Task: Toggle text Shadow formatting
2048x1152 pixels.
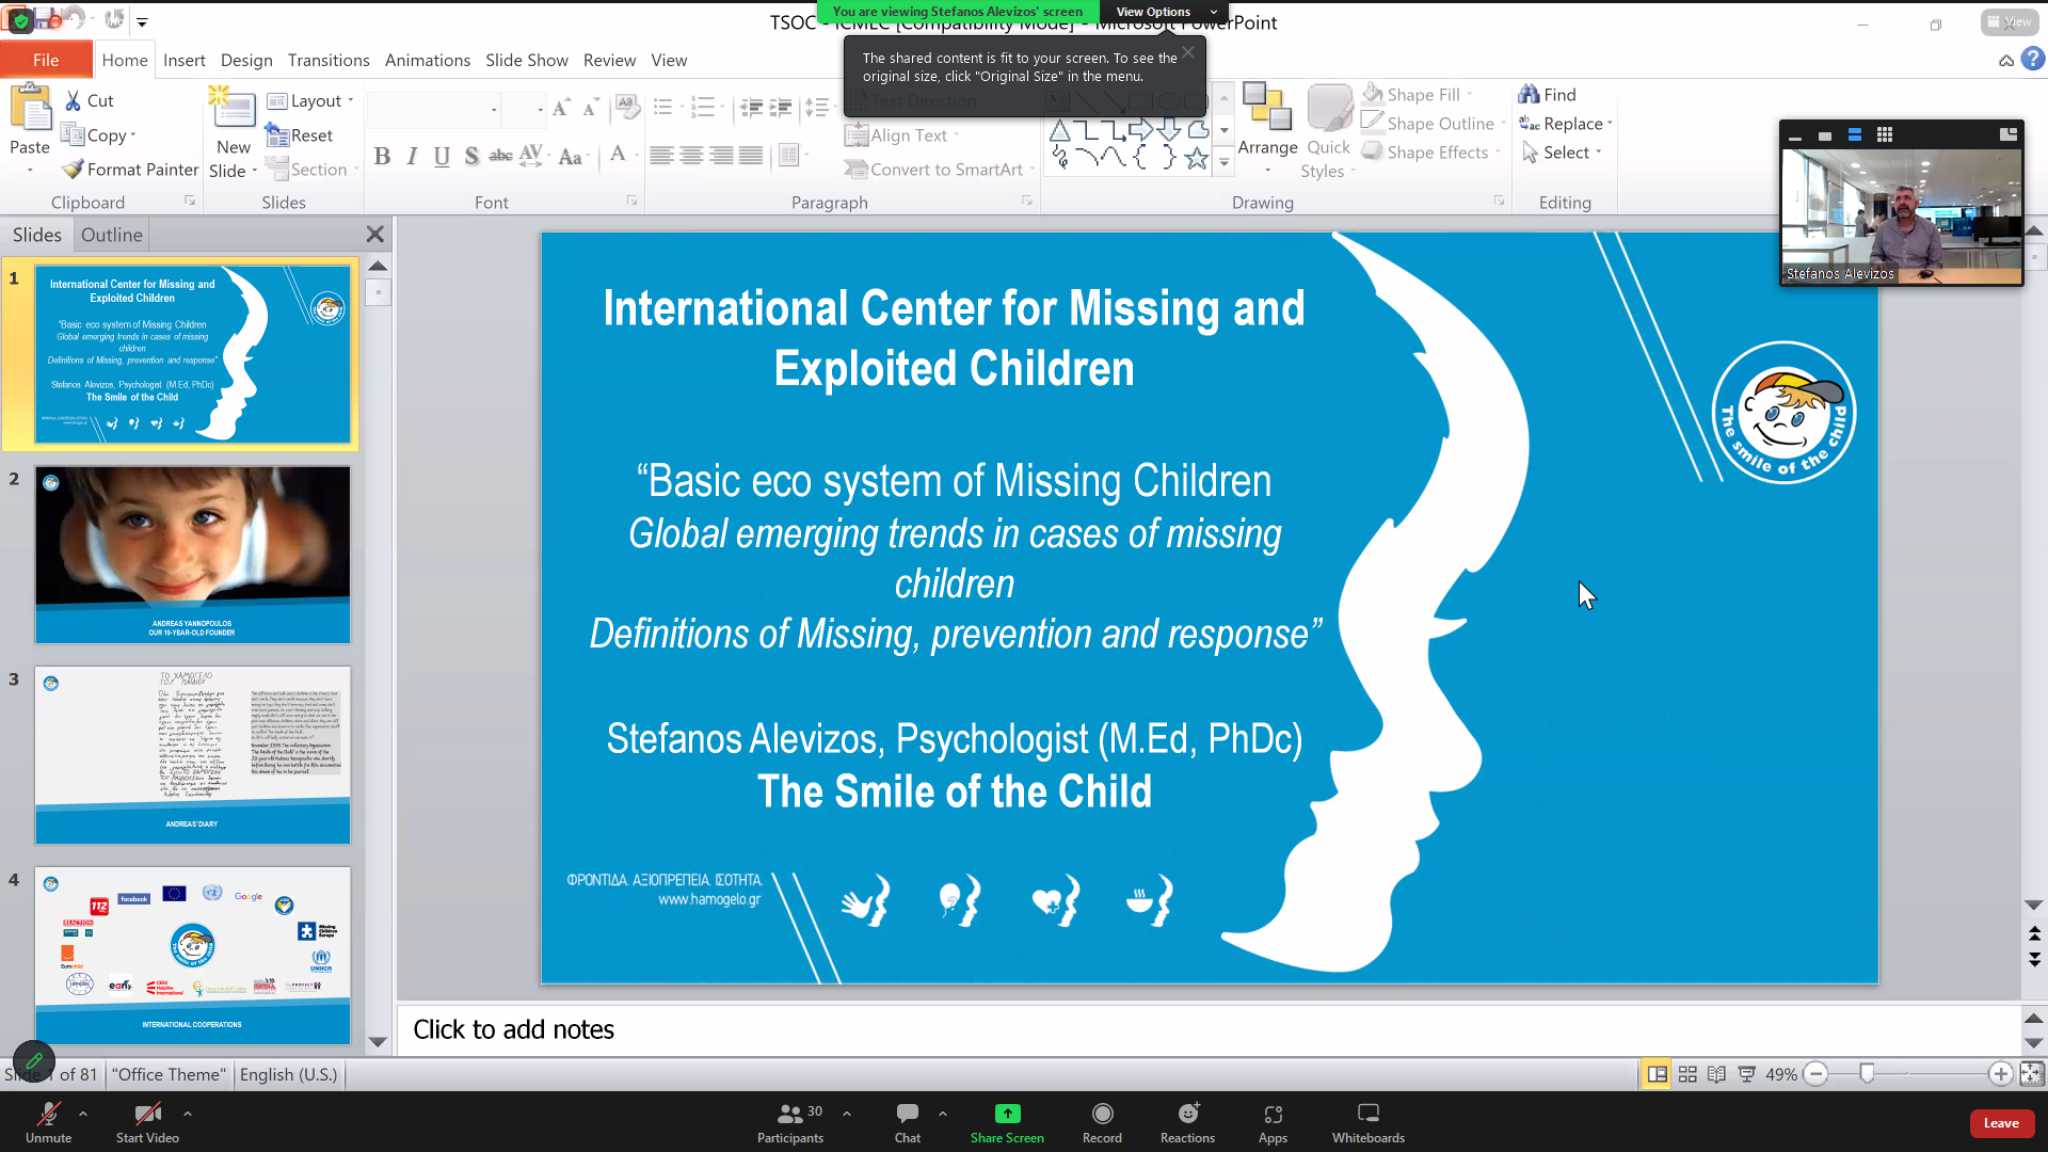Action: (471, 156)
